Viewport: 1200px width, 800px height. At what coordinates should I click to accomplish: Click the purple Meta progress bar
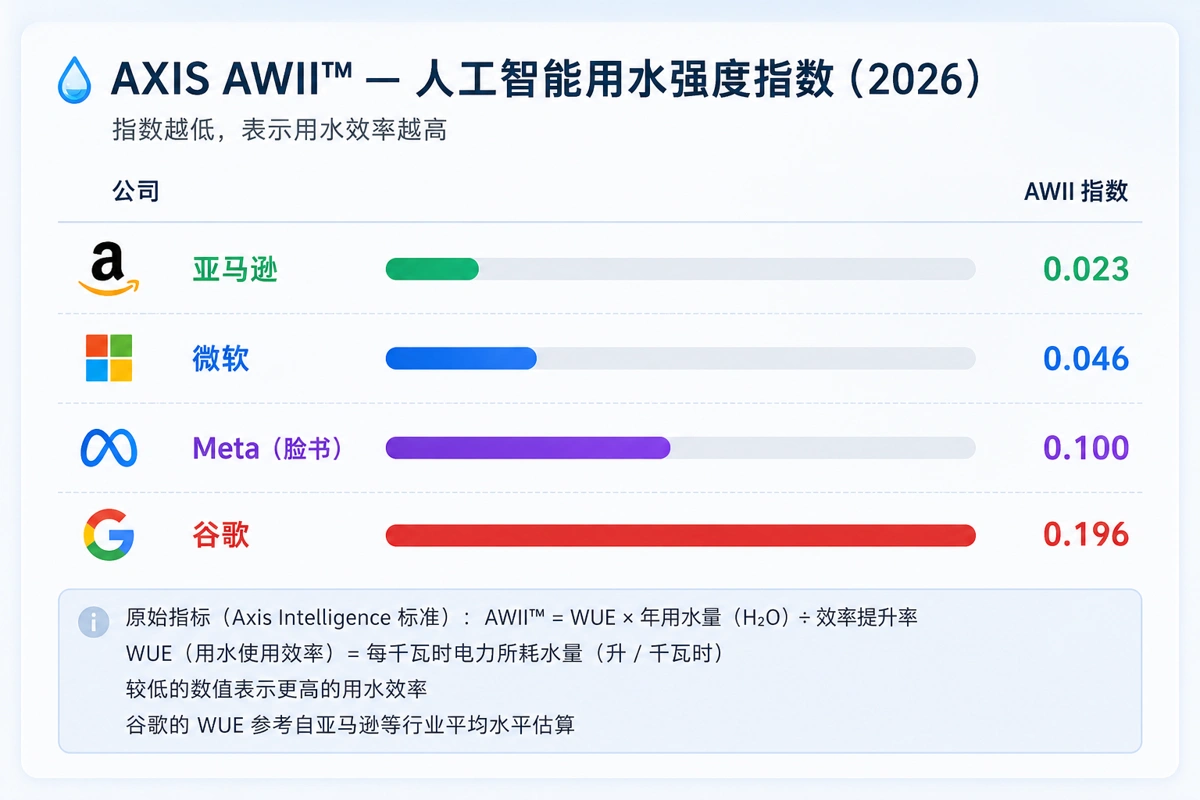pyautogui.click(x=528, y=448)
